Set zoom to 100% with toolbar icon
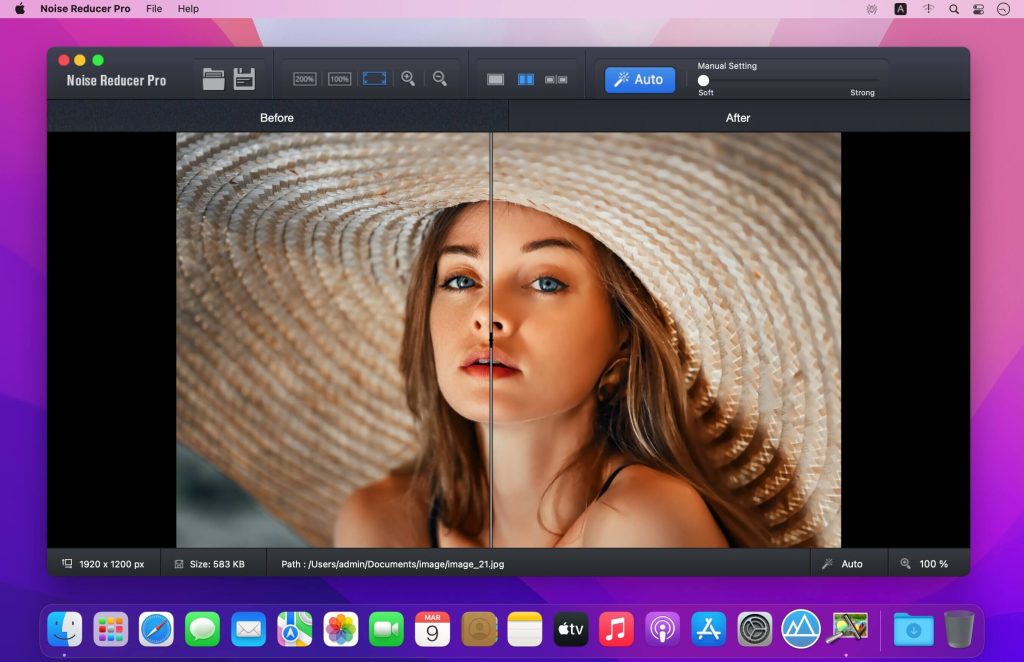This screenshot has height=662, width=1024. click(340, 79)
